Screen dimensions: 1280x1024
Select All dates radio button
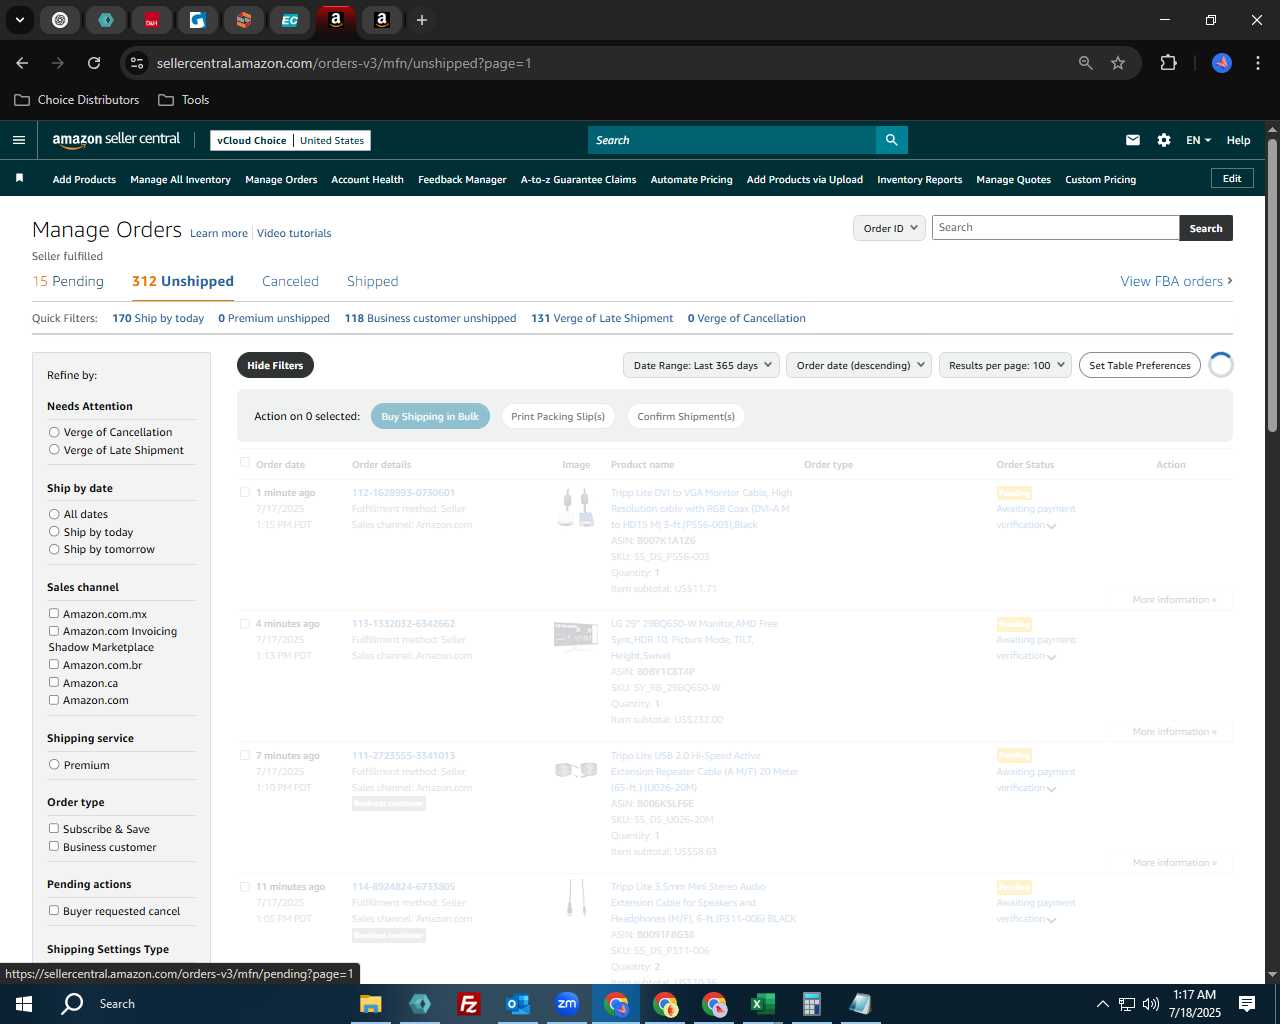pos(54,514)
